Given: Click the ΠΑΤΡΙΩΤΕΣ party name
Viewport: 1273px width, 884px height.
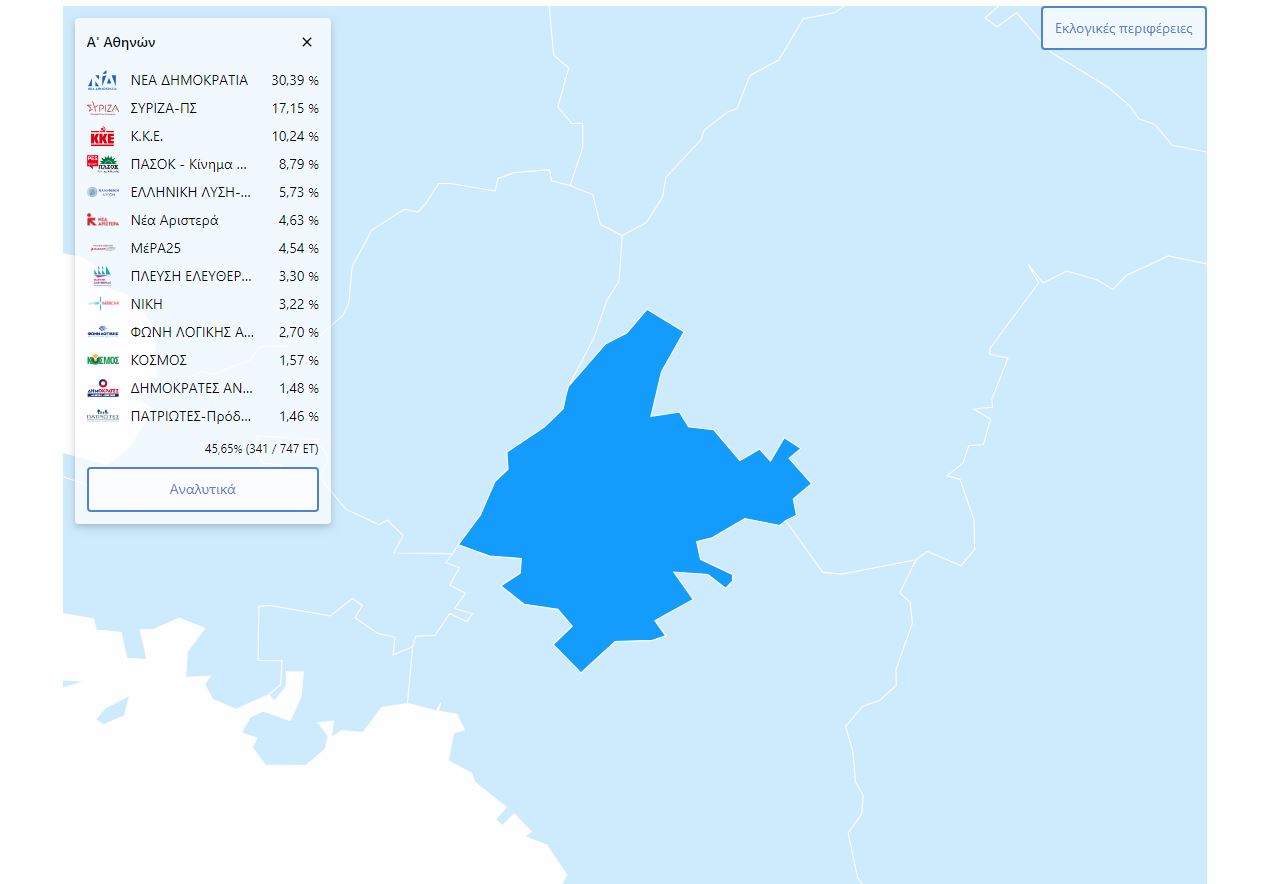Looking at the screenshot, I should [191, 416].
